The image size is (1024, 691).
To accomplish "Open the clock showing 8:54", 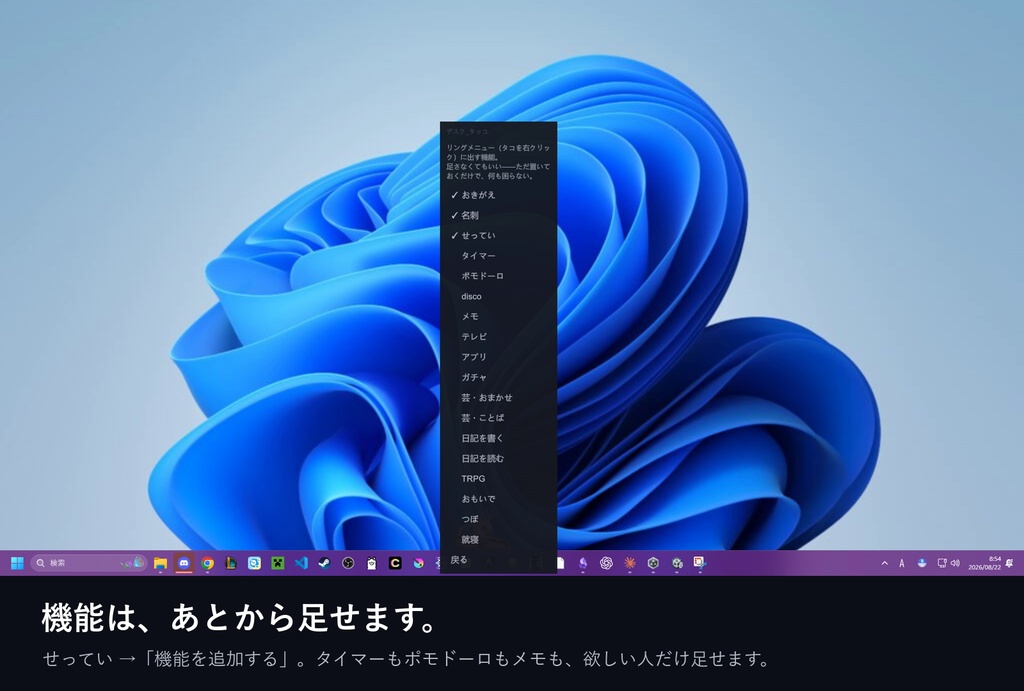I will [x=984, y=563].
